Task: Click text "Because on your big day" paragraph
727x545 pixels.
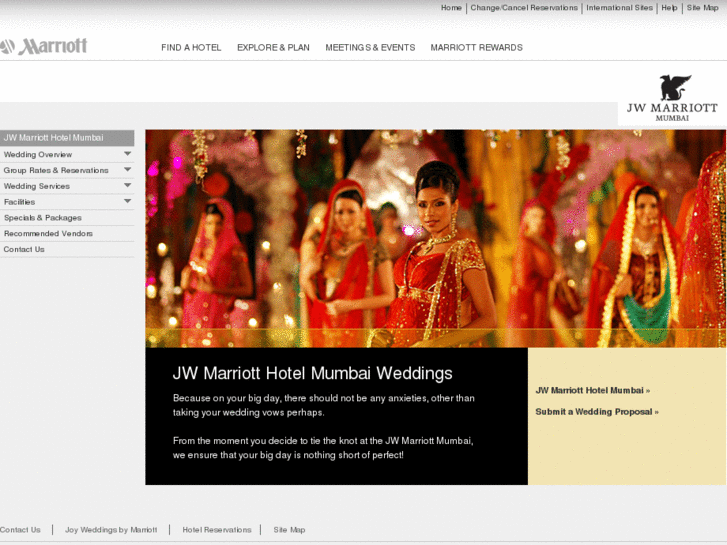Action: (x=324, y=405)
